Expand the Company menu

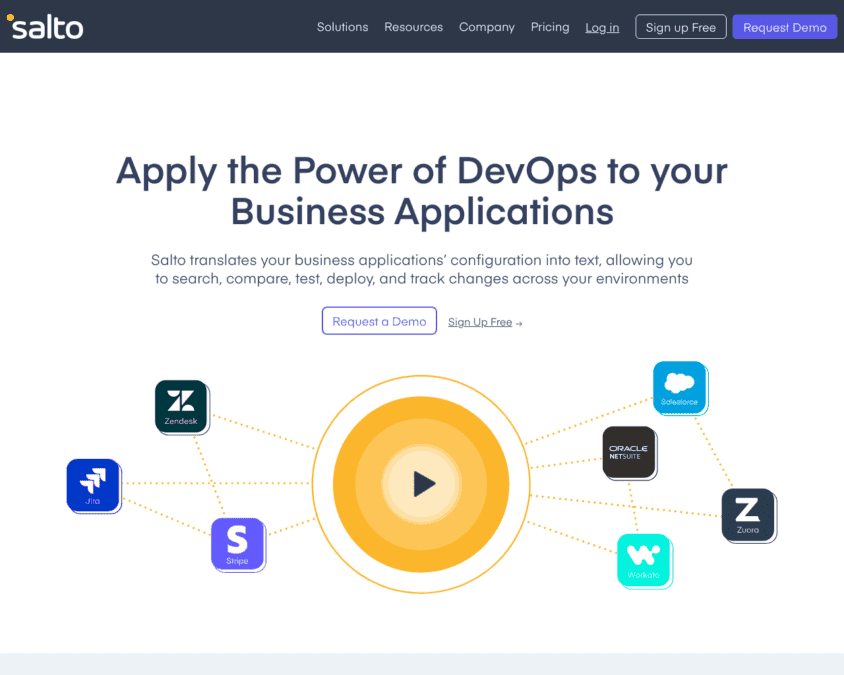click(x=487, y=27)
